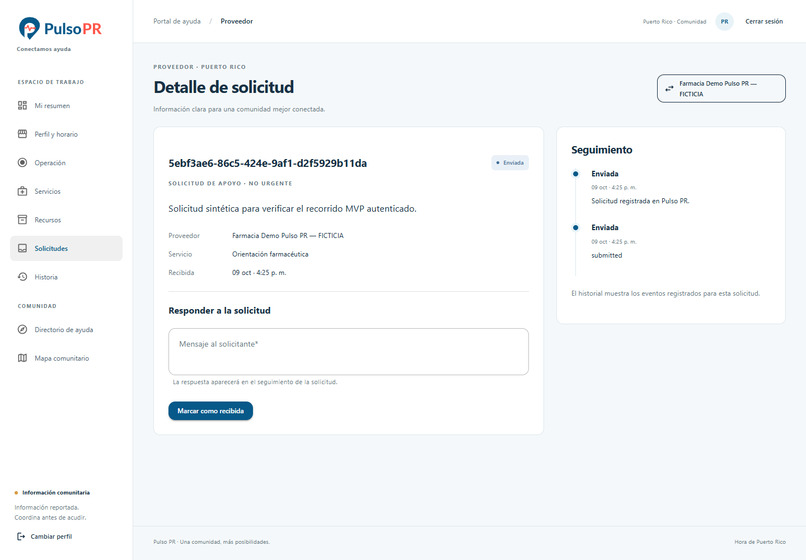Click the Operación circle icon
The width and height of the screenshot is (806, 560).
[x=22, y=162]
